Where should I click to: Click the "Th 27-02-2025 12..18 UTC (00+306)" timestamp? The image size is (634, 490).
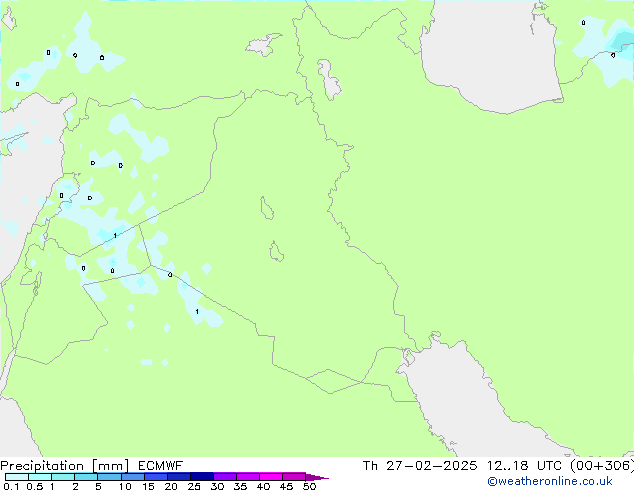point(498,466)
